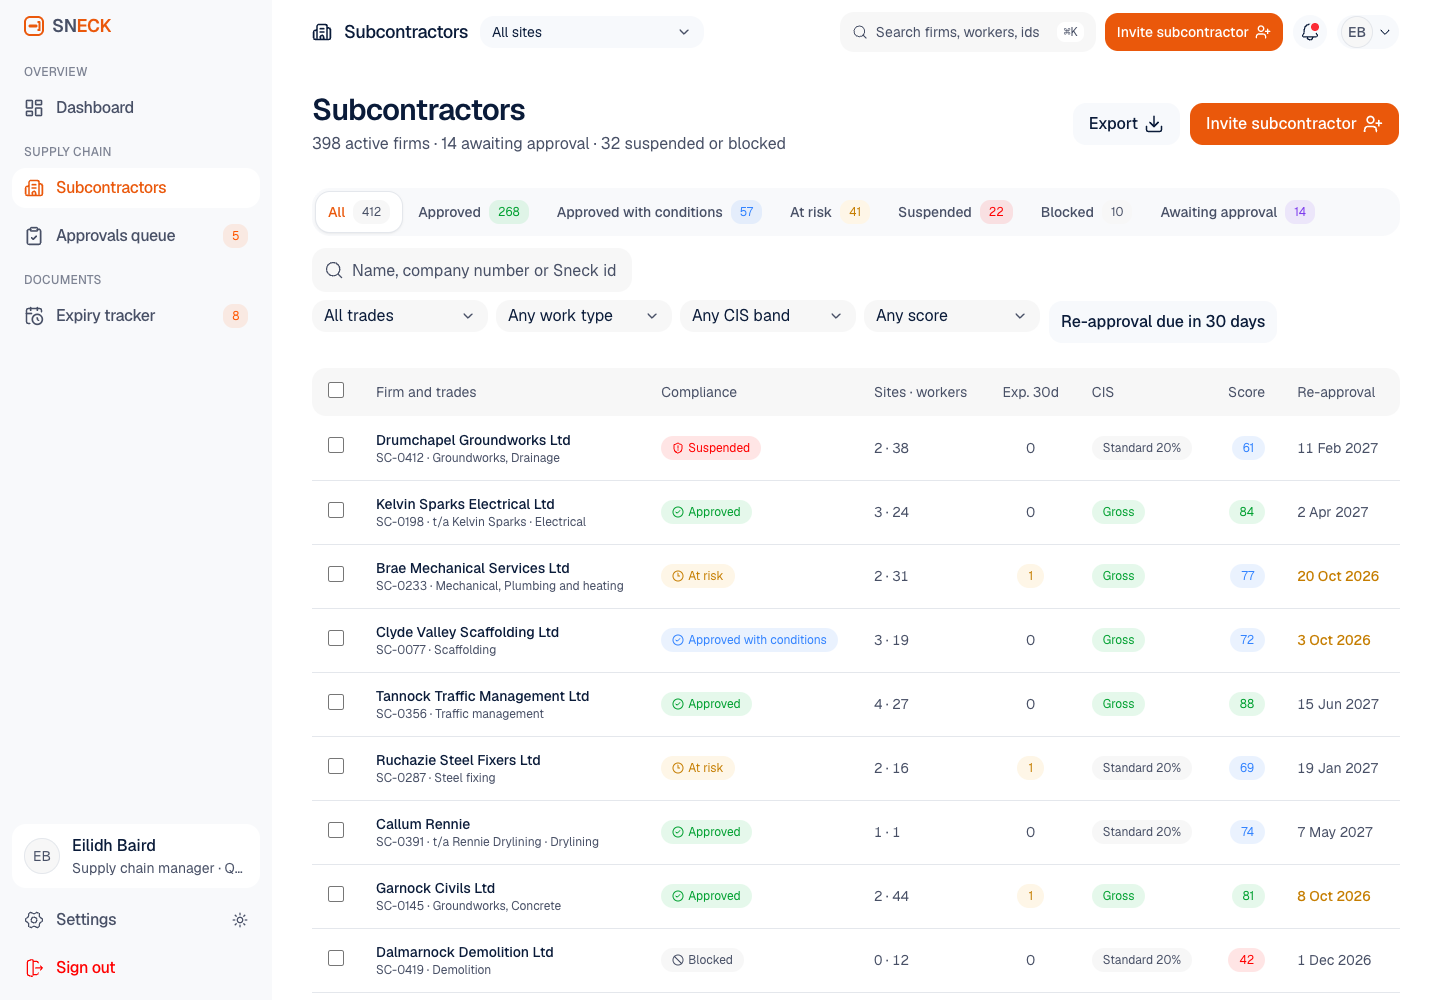Check the Dalmarnock Demolition Ltd checkbox
Image resolution: width=1440 pixels, height=1000 pixels.
coord(336,958)
